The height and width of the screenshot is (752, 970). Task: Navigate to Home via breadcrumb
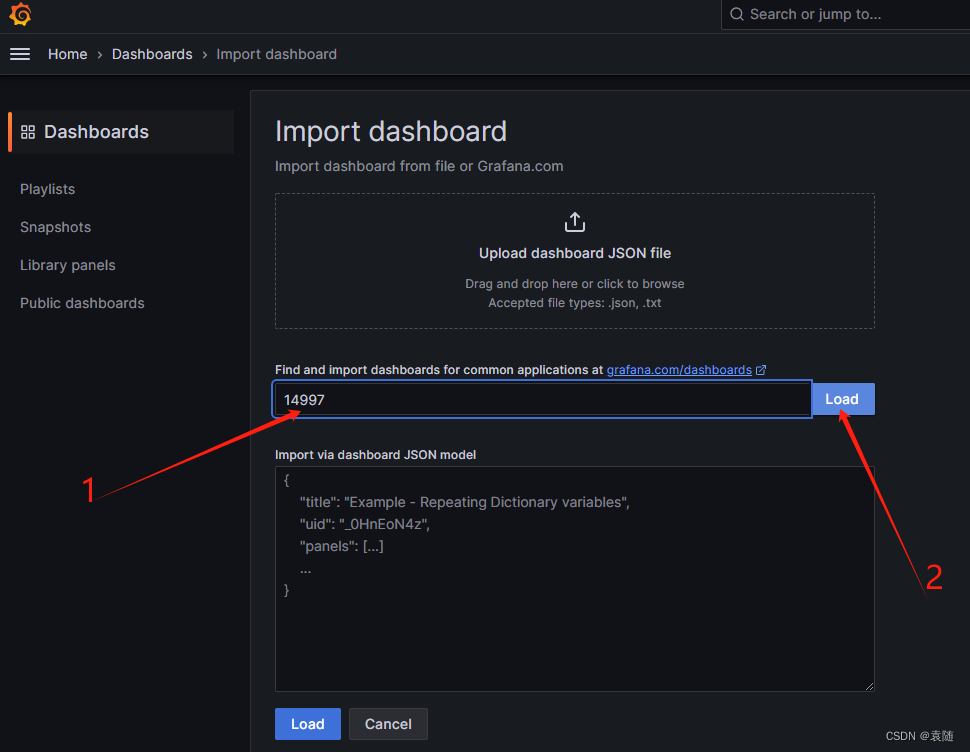click(x=68, y=54)
